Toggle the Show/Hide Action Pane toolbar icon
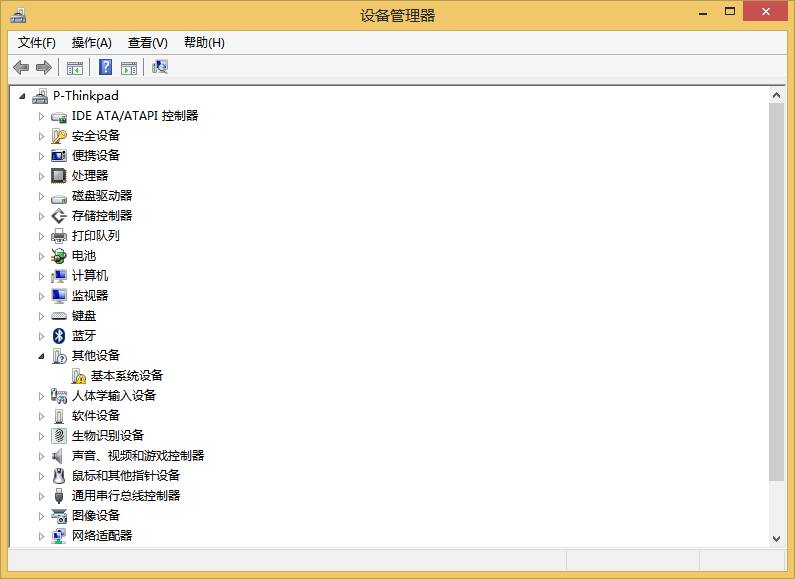Viewport: 795px width, 579px height. click(x=129, y=67)
